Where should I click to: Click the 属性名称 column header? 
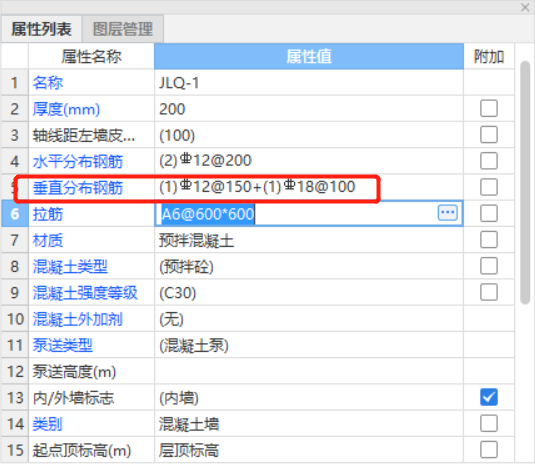pyautogui.click(x=91, y=56)
